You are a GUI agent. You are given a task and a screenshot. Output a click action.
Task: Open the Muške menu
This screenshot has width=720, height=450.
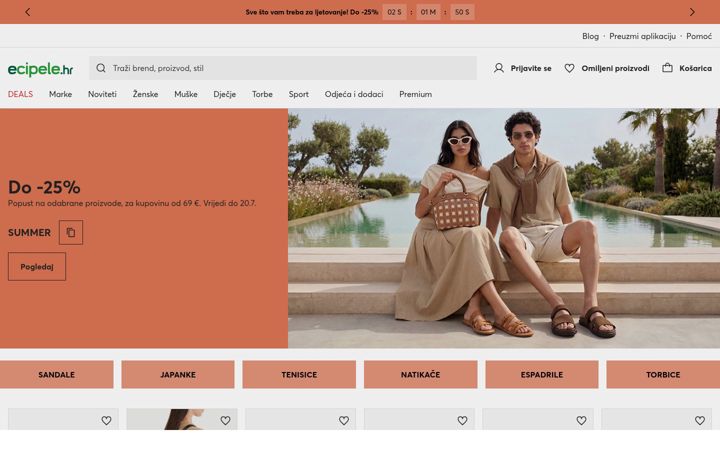(x=186, y=94)
